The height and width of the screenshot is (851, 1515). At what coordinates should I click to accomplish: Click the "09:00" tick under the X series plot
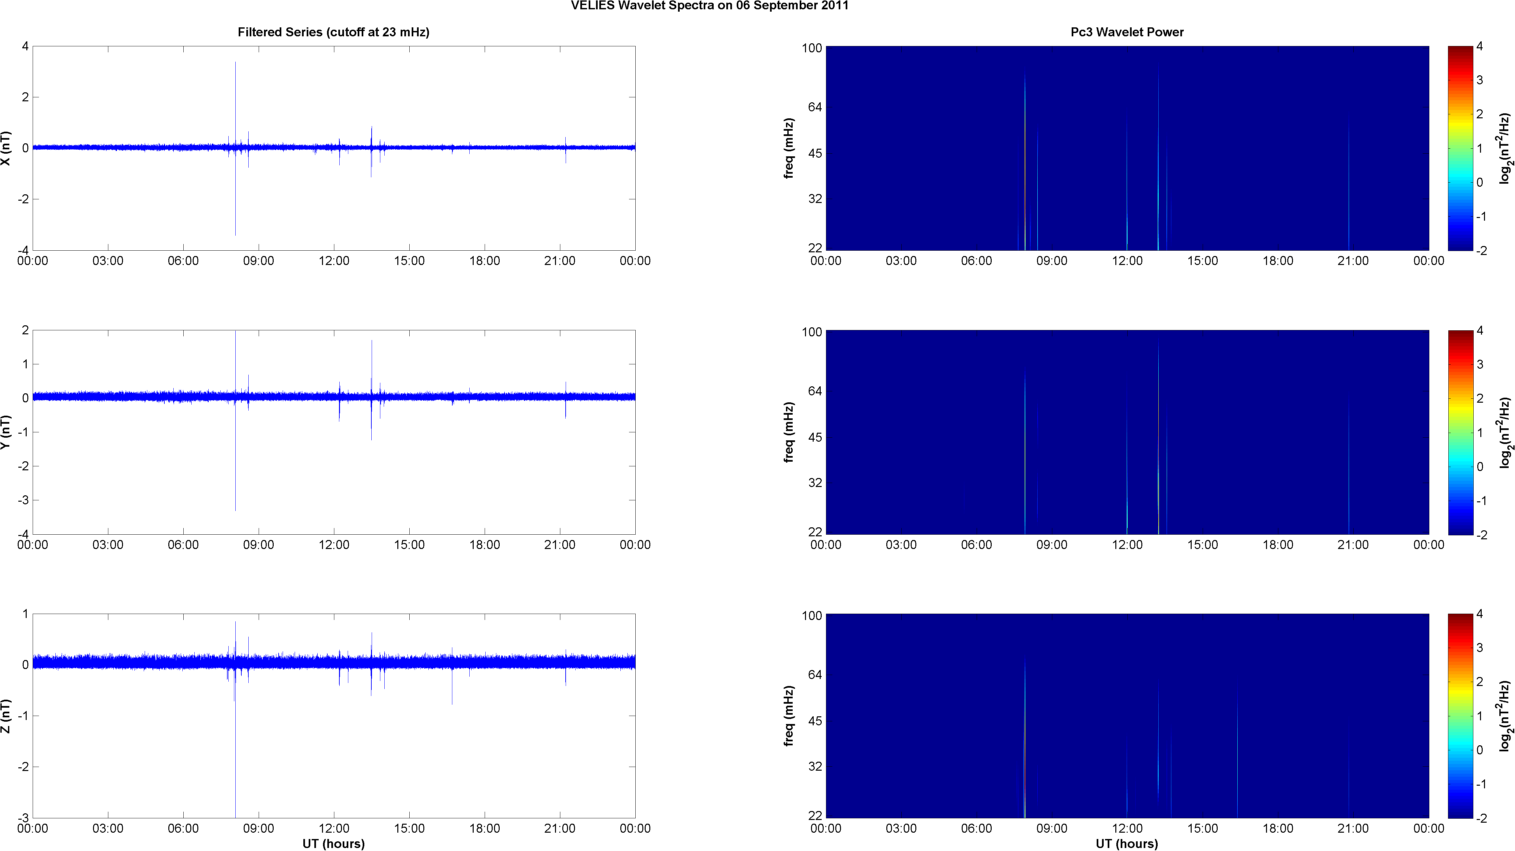[x=259, y=261]
